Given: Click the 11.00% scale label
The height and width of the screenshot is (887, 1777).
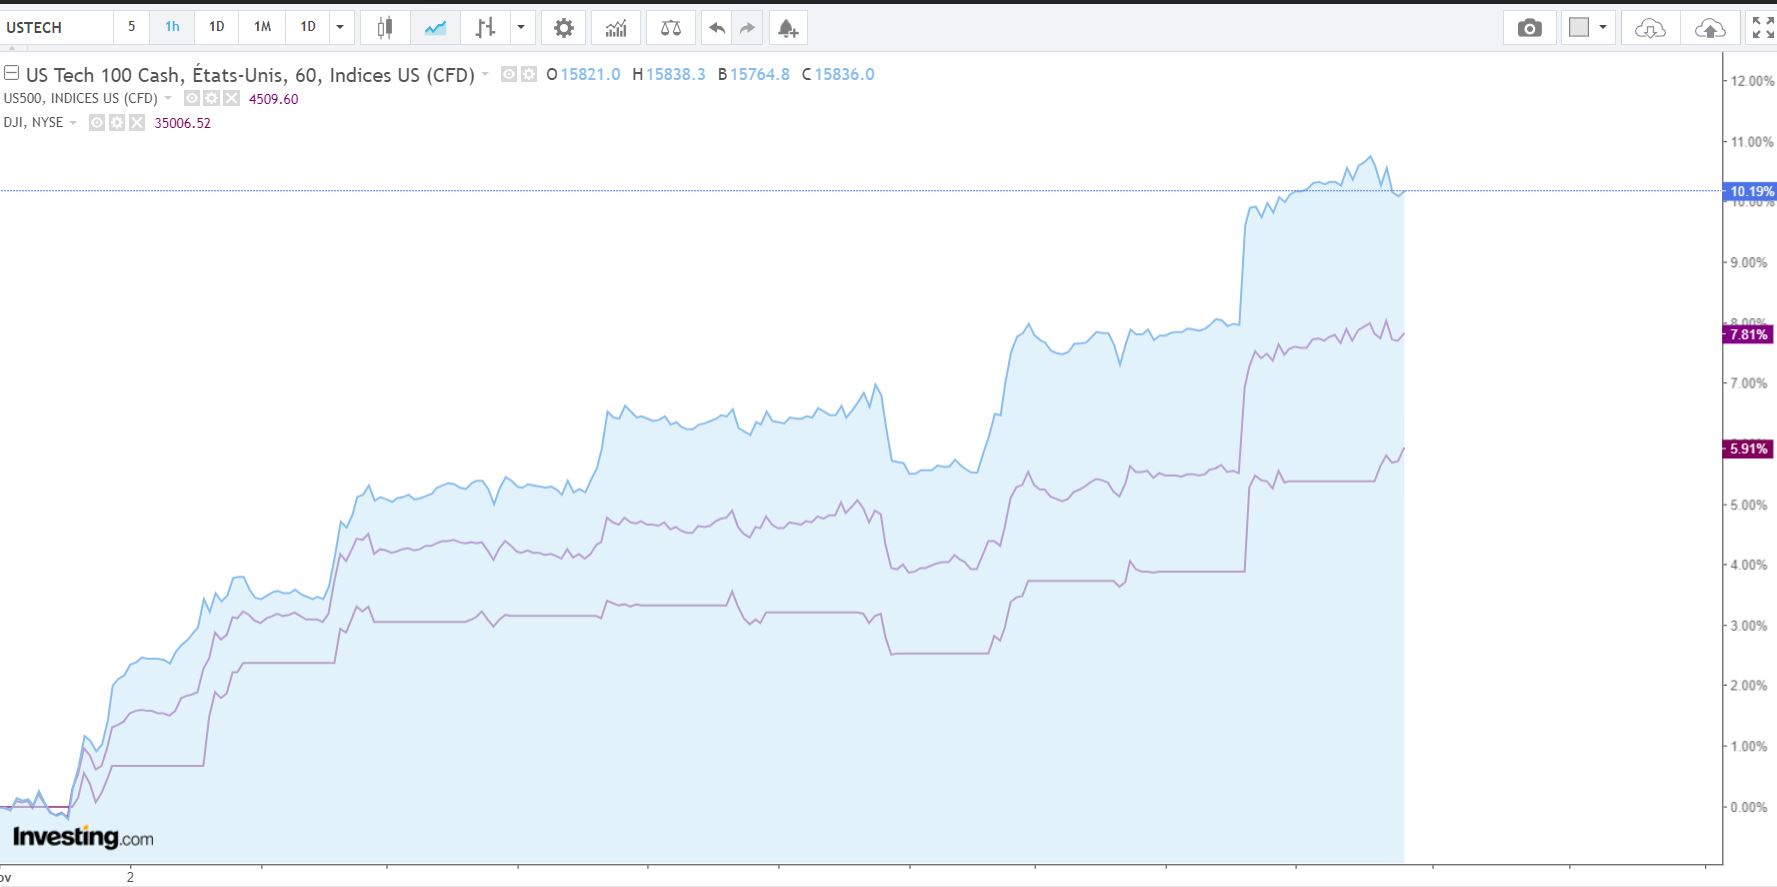Looking at the screenshot, I should [x=1752, y=142].
